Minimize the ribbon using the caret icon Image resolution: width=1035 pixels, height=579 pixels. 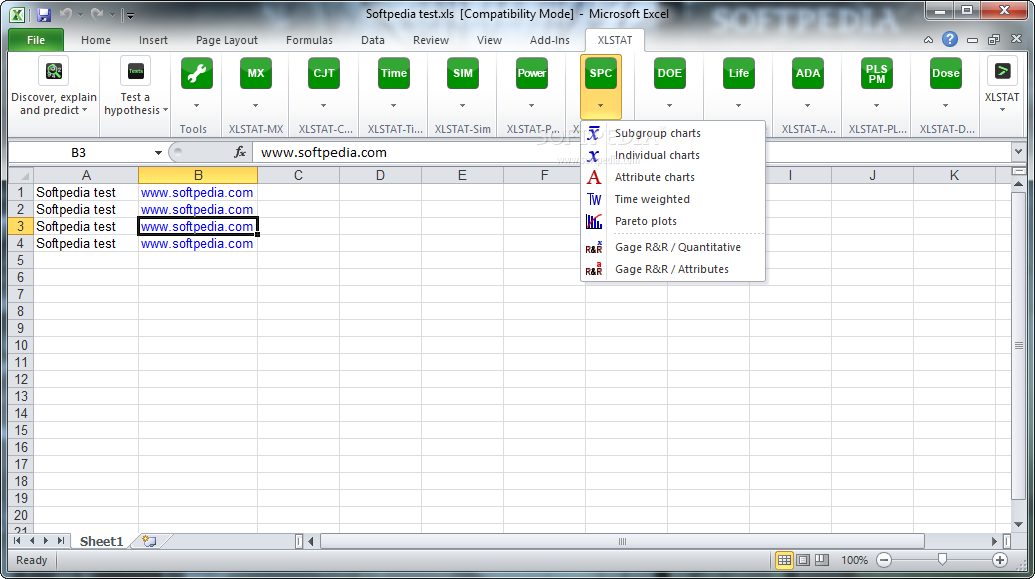928,40
